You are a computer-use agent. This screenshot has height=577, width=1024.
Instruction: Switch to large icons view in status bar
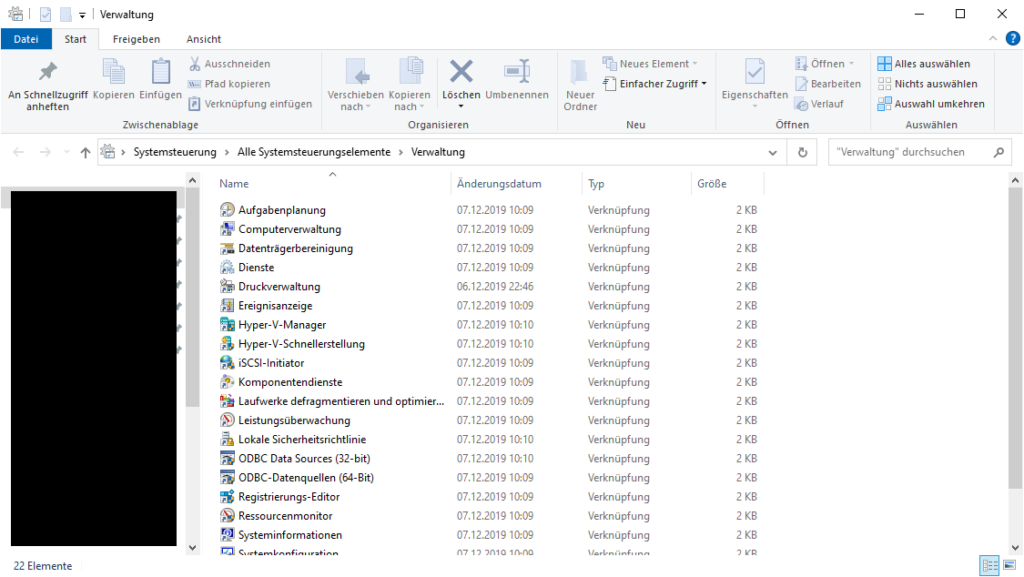tap(1010, 565)
